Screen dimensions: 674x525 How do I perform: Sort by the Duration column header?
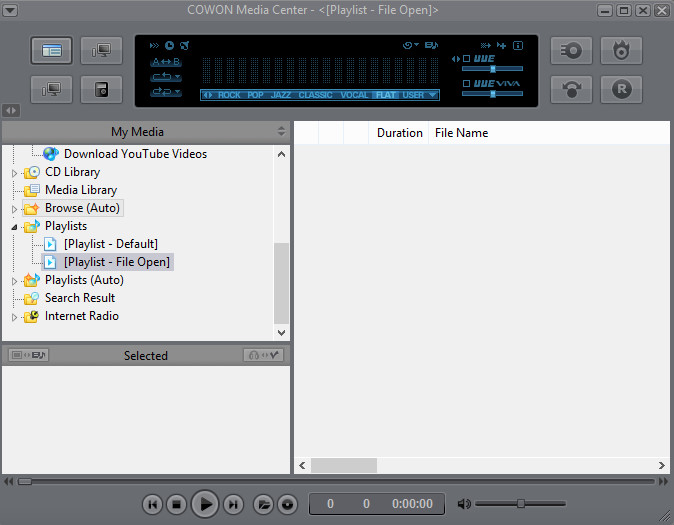(x=398, y=133)
